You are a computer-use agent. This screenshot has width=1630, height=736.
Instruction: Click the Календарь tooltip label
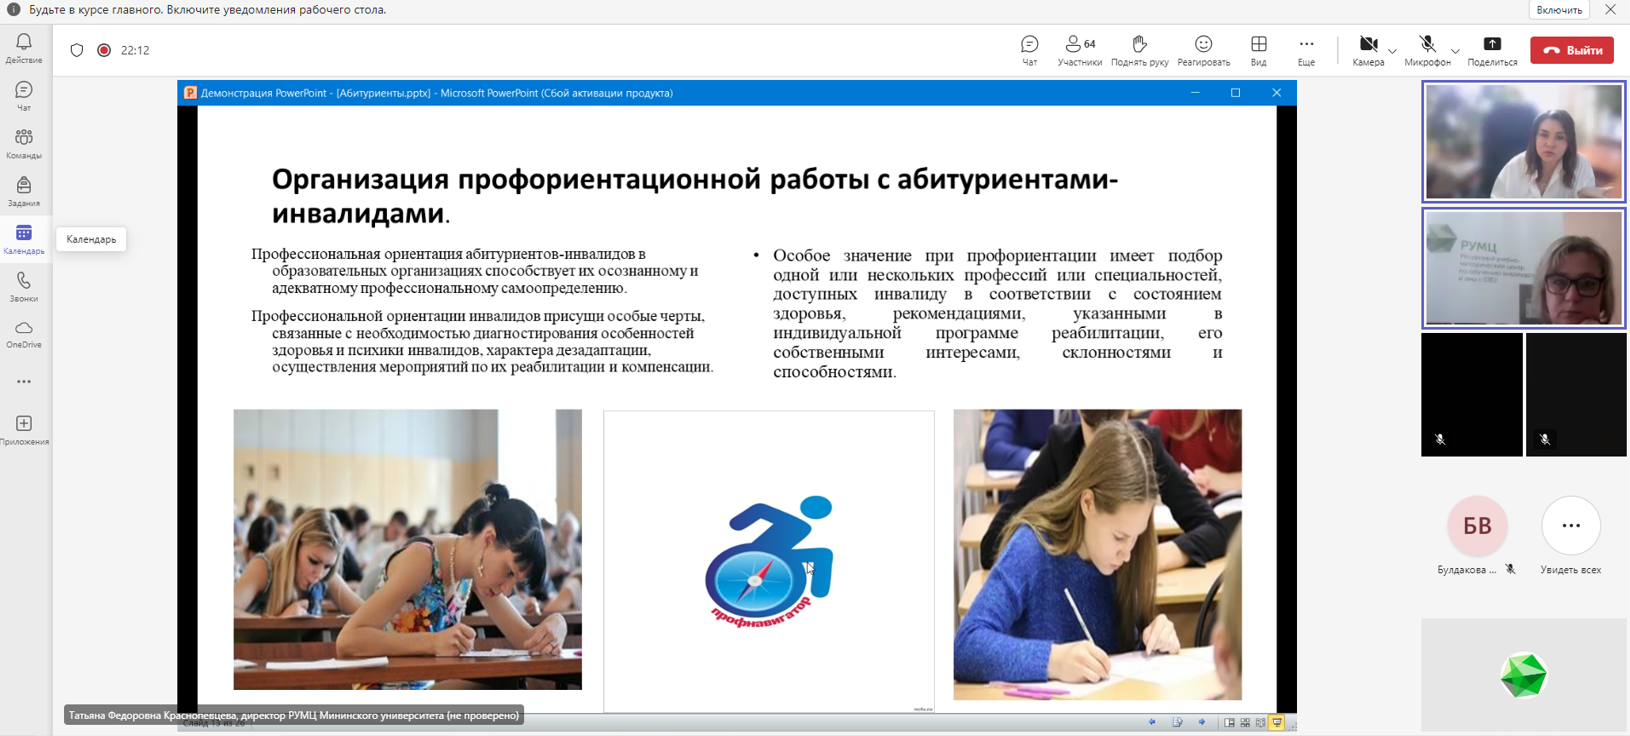click(91, 240)
